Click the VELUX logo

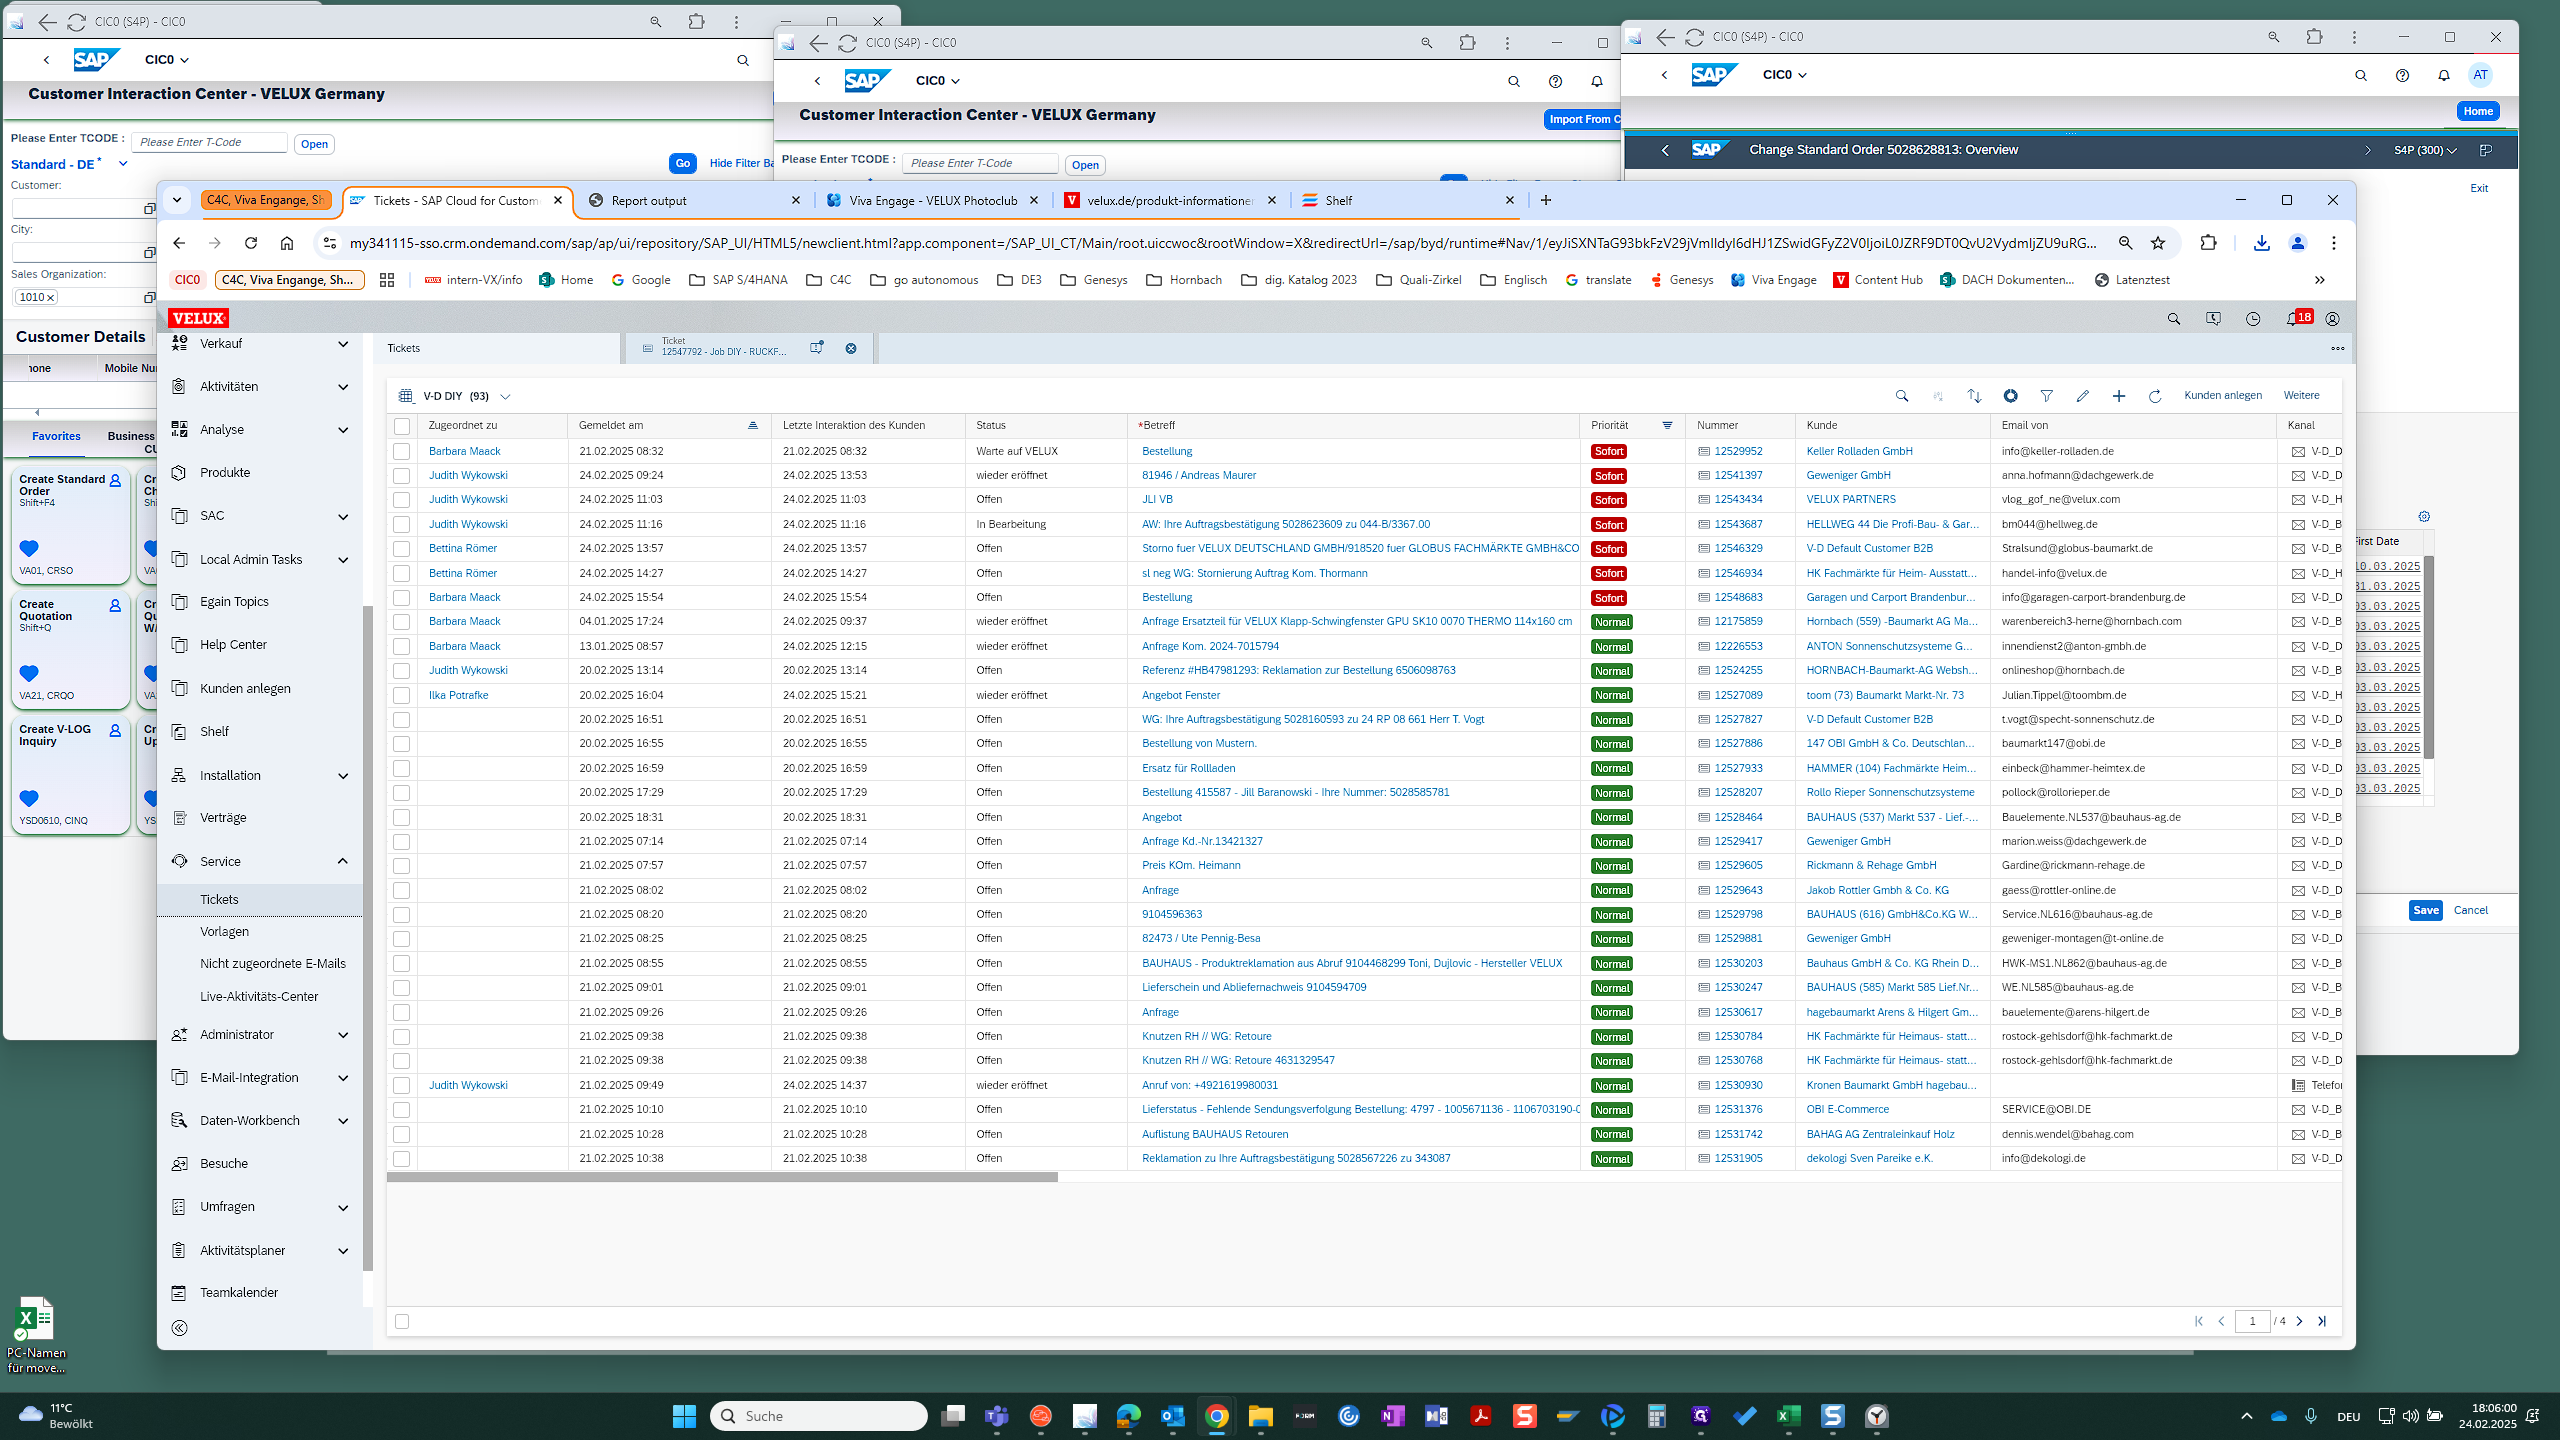pos(198,318)
